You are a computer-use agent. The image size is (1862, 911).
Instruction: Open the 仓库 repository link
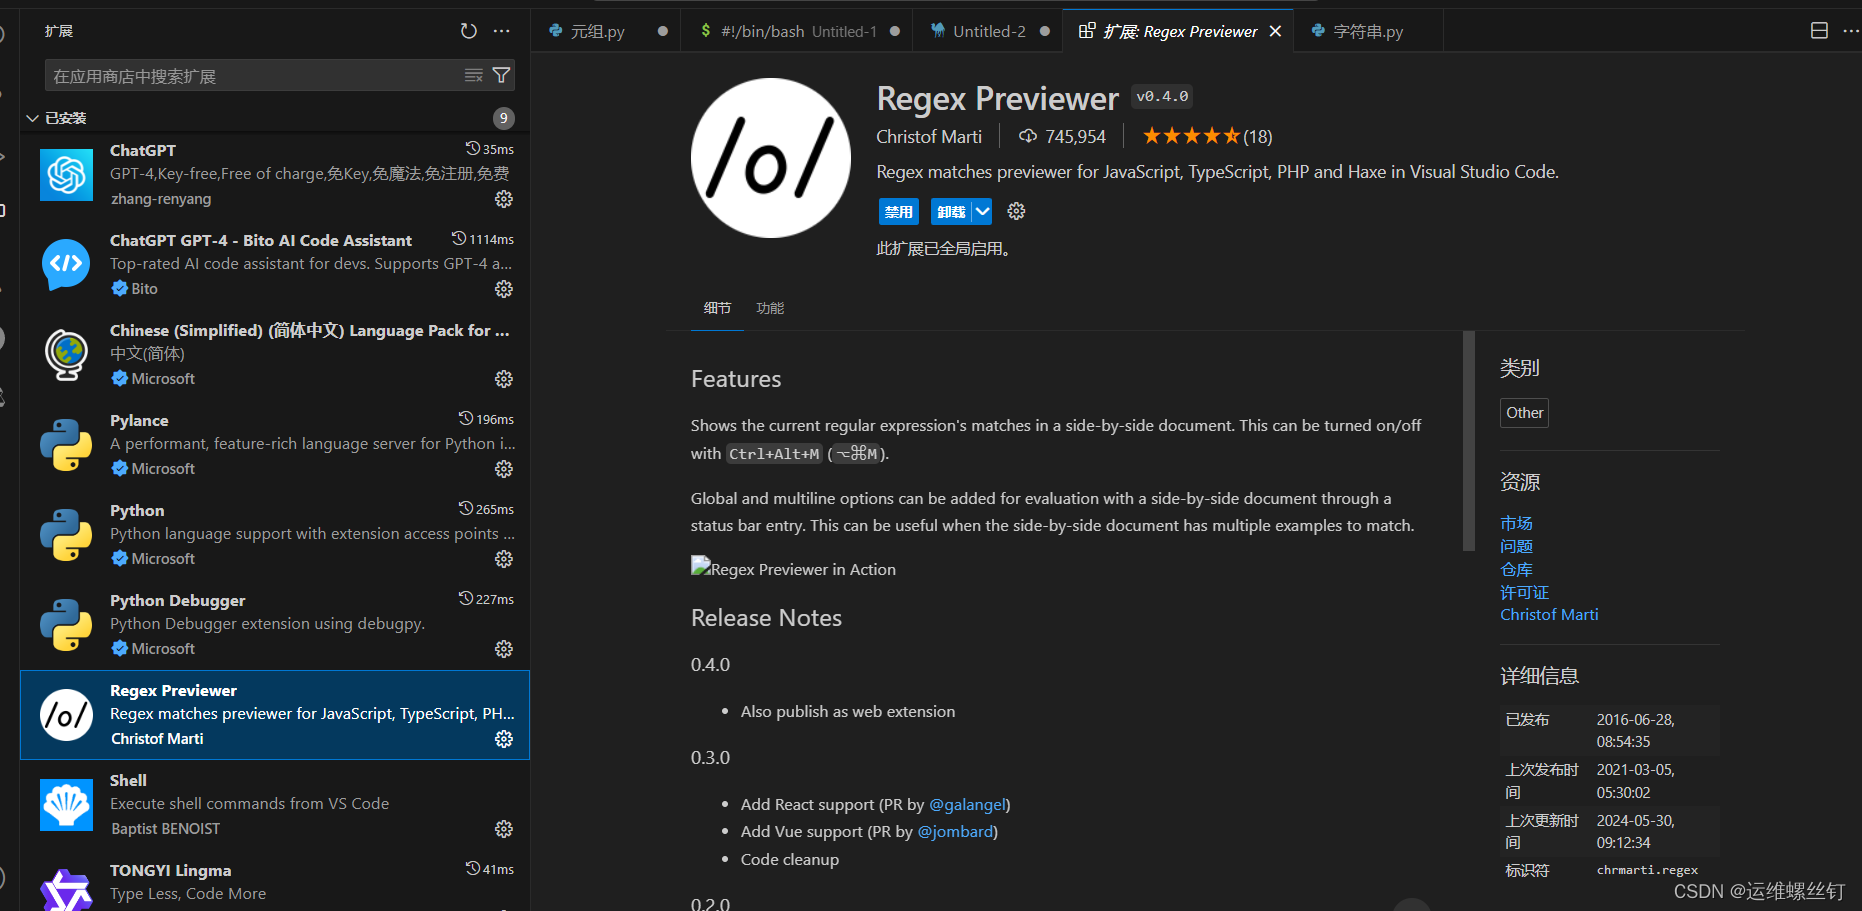(1516, 569)
